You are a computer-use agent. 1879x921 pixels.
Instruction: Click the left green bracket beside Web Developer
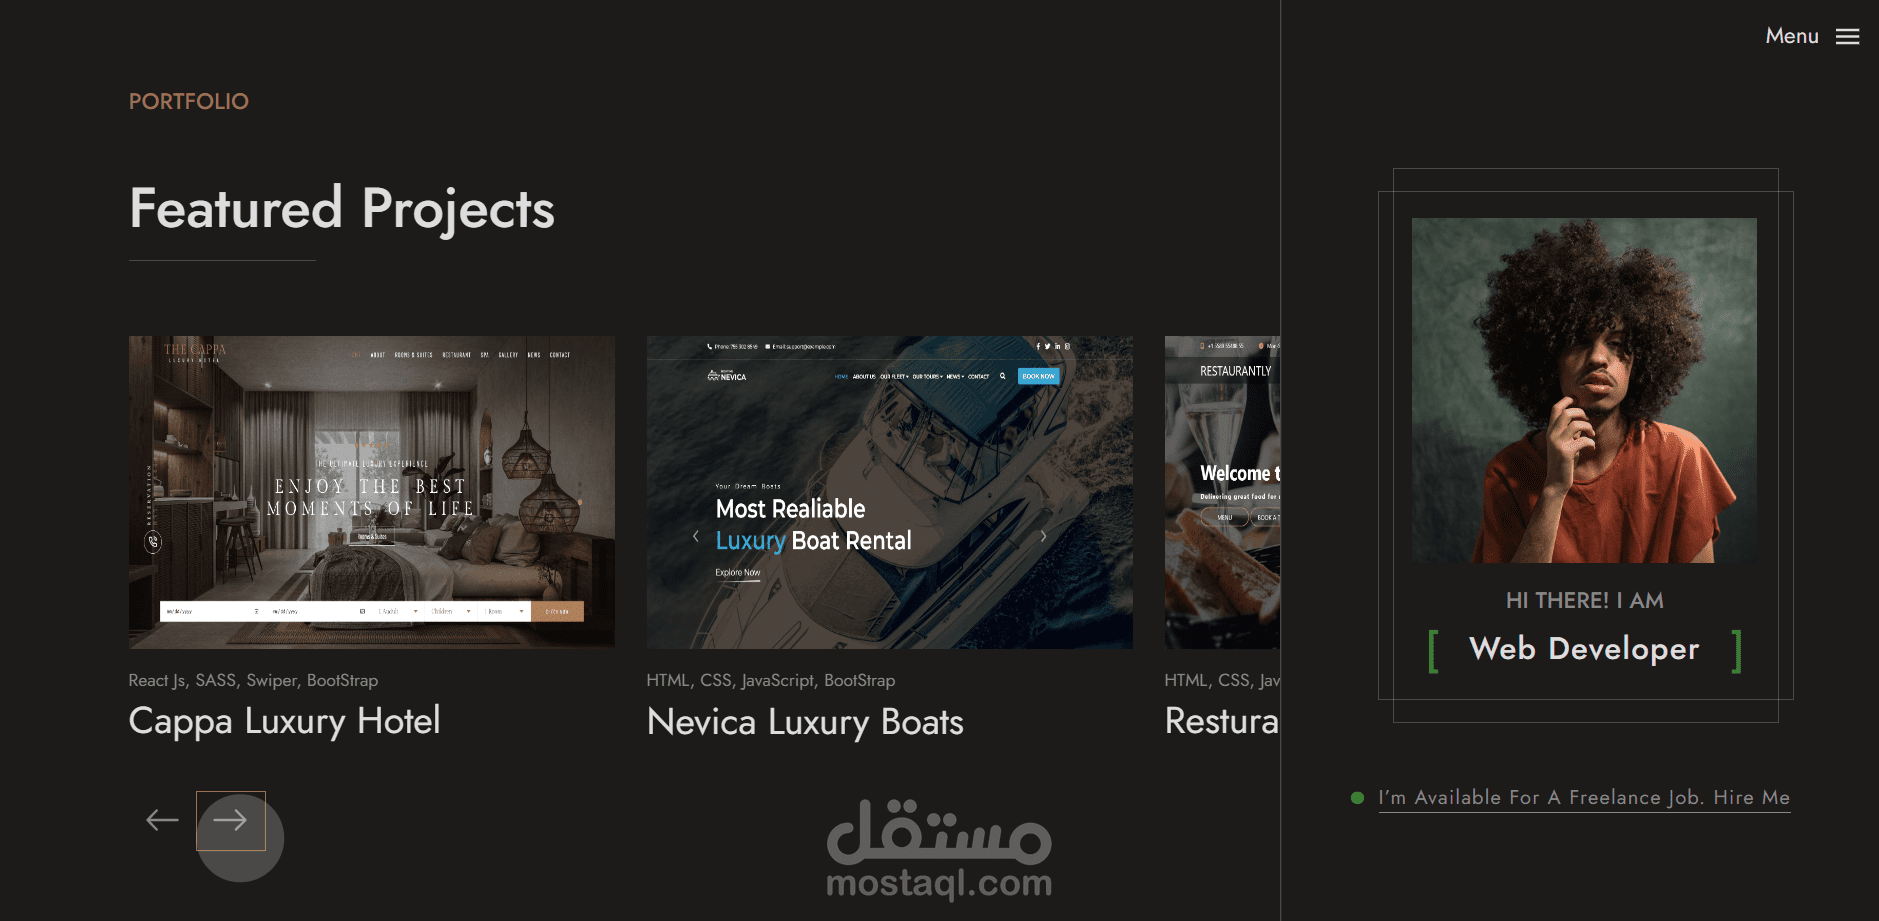click(x=1433, y=651)
